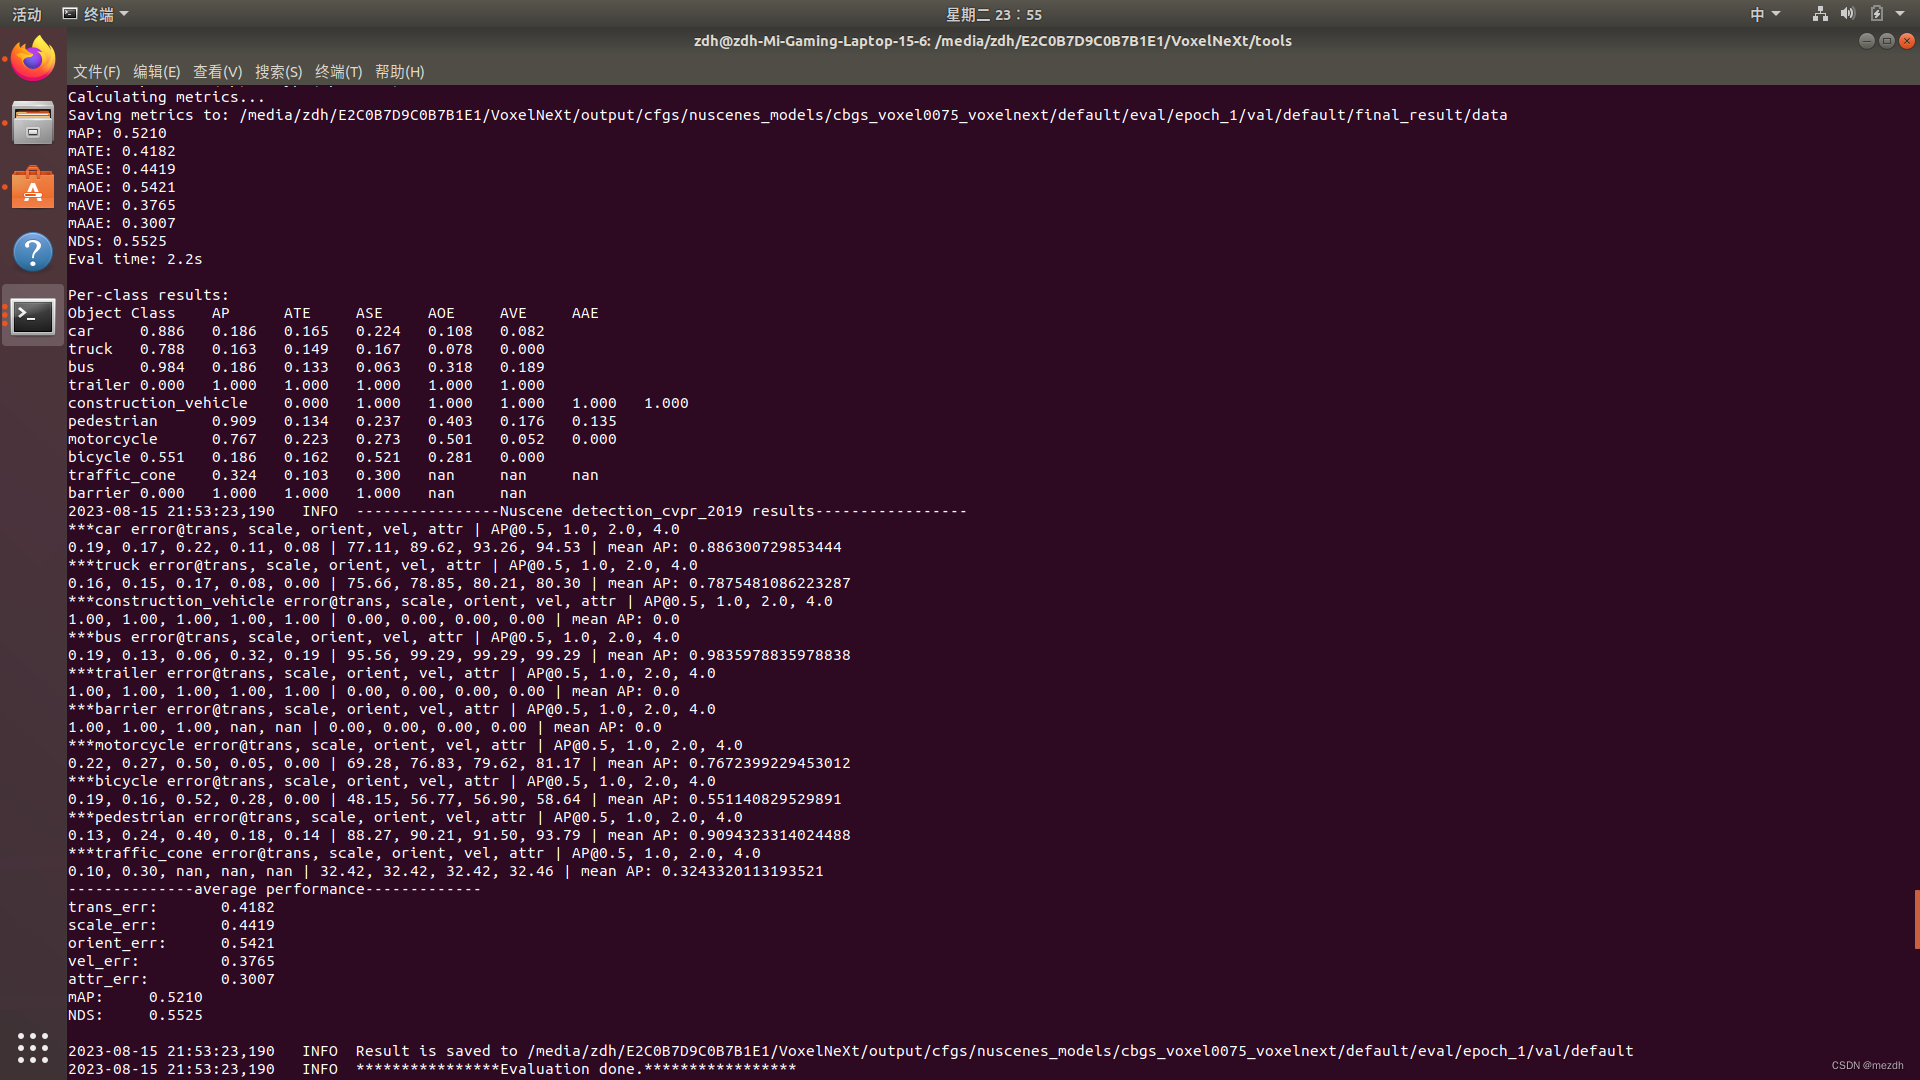The width and height of the screenshot is (1920, 1080).
Task: Open the 帮助(H) menu
Action: 399,72
